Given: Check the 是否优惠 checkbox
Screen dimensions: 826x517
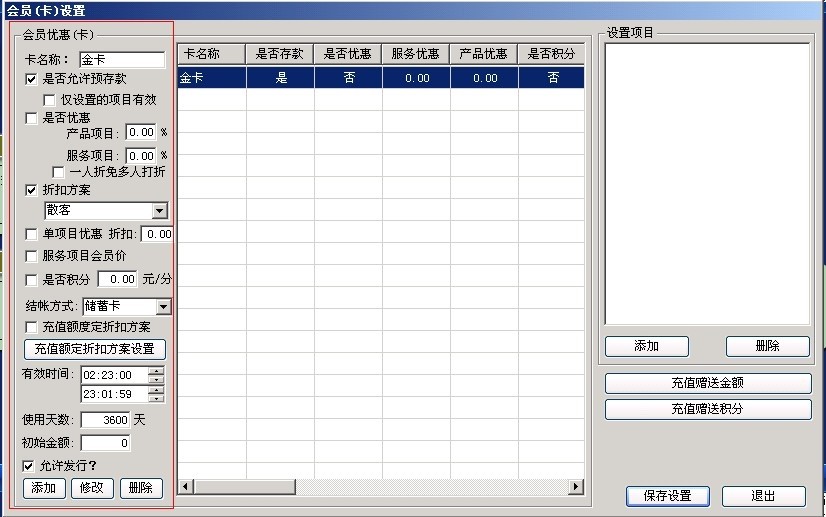Looking at the screenshot, I should click(x=31, y=118).
